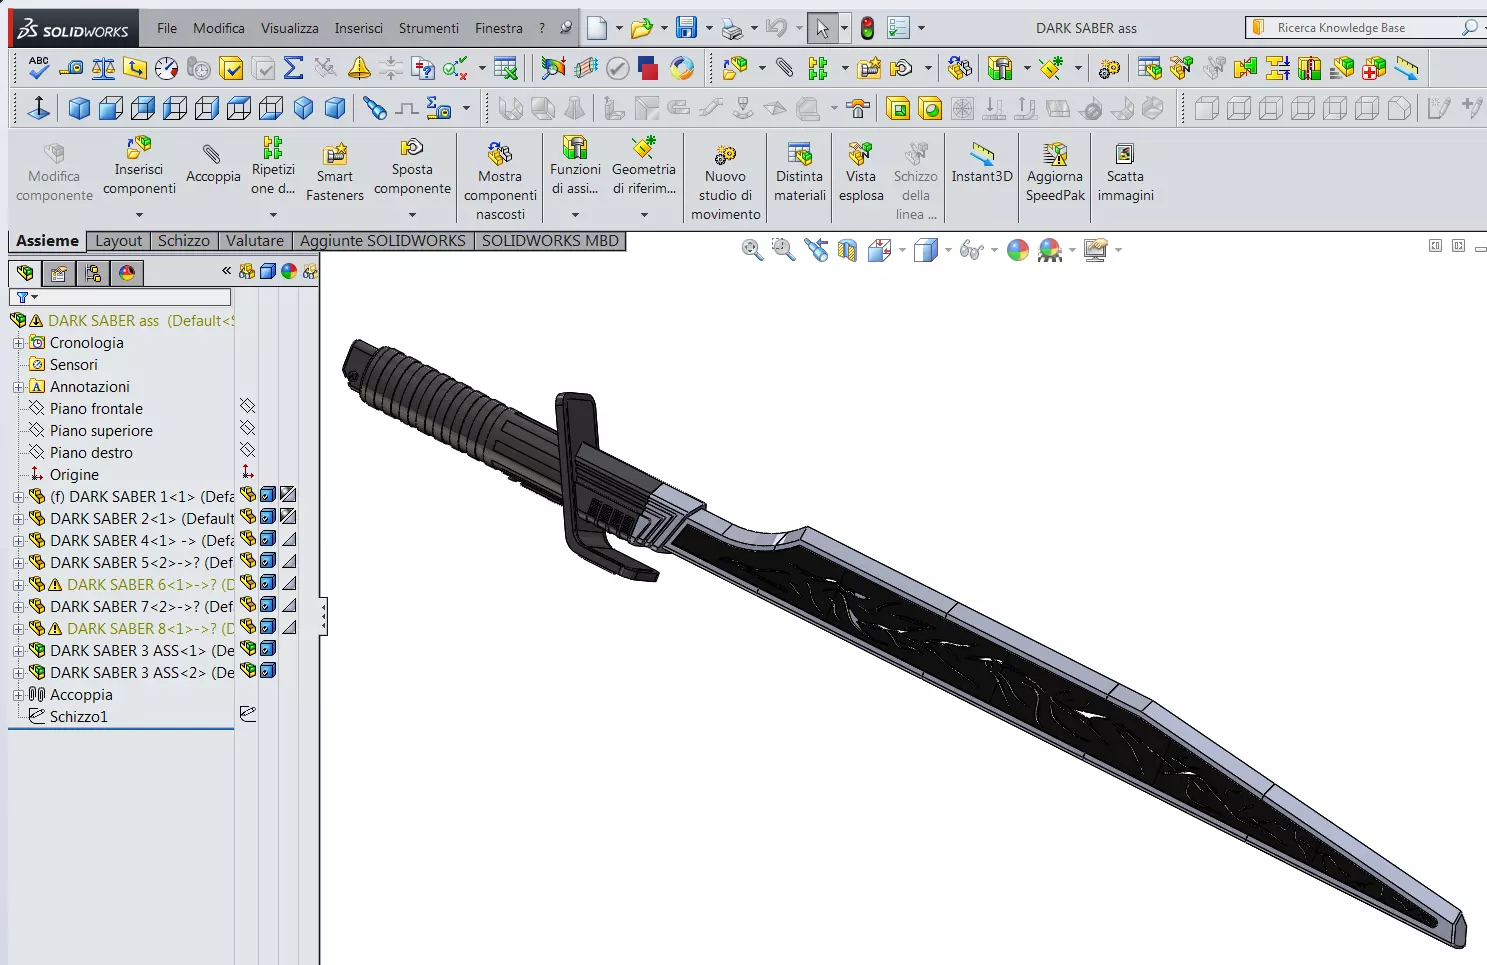
Task: Select the arrow cursor tool
Action: click(822, 28)
